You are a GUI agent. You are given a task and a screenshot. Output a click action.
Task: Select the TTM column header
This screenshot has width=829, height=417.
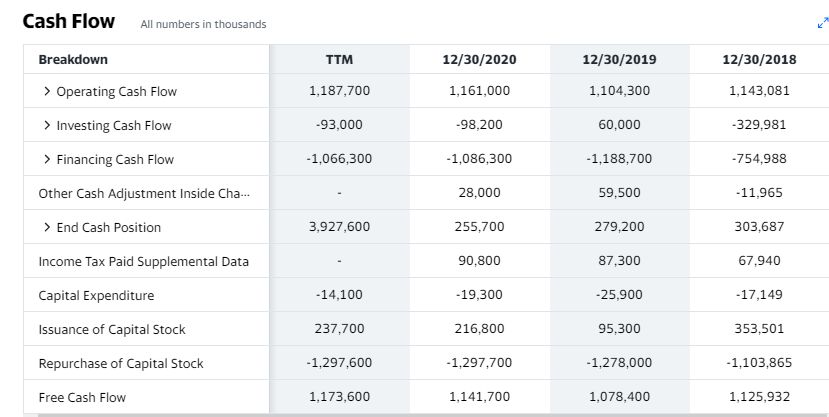(339, 59)
